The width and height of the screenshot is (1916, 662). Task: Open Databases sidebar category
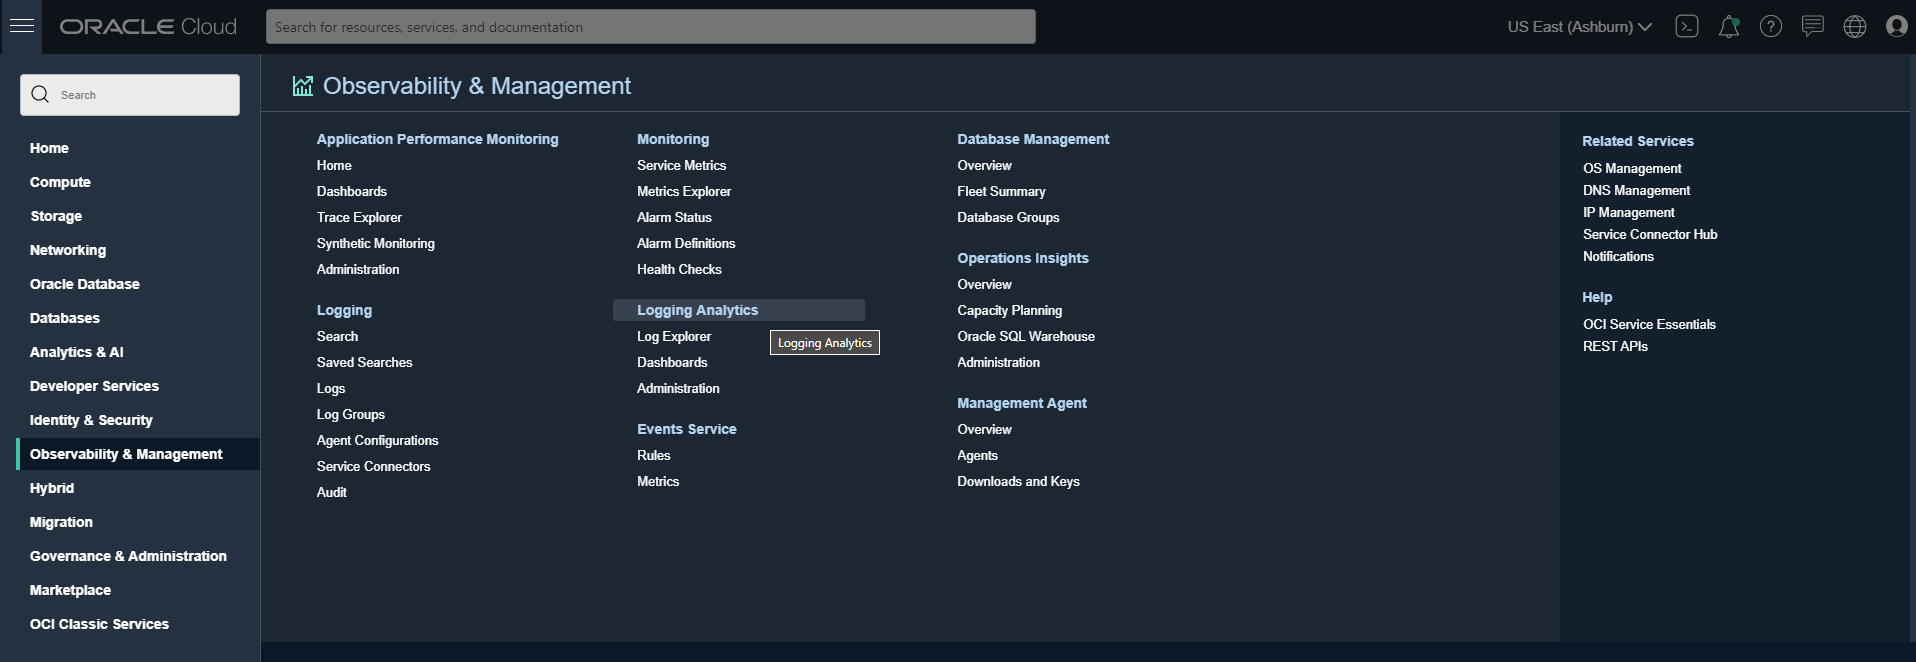click(x=65, y=318)
